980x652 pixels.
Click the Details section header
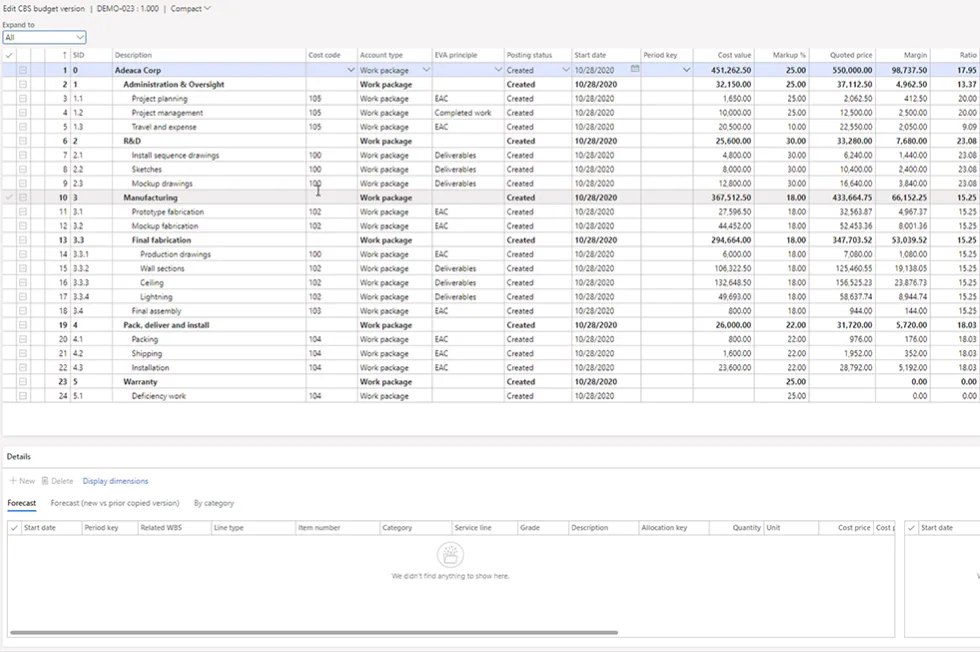click(x=19, y=456)
